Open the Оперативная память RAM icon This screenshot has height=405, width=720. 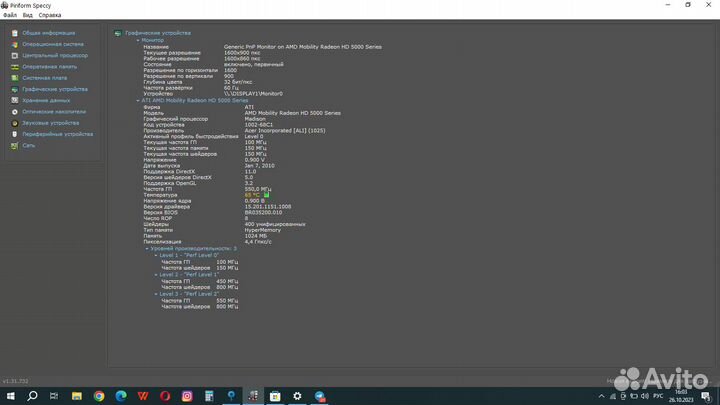pyautogui.click(x=15, y=67)
